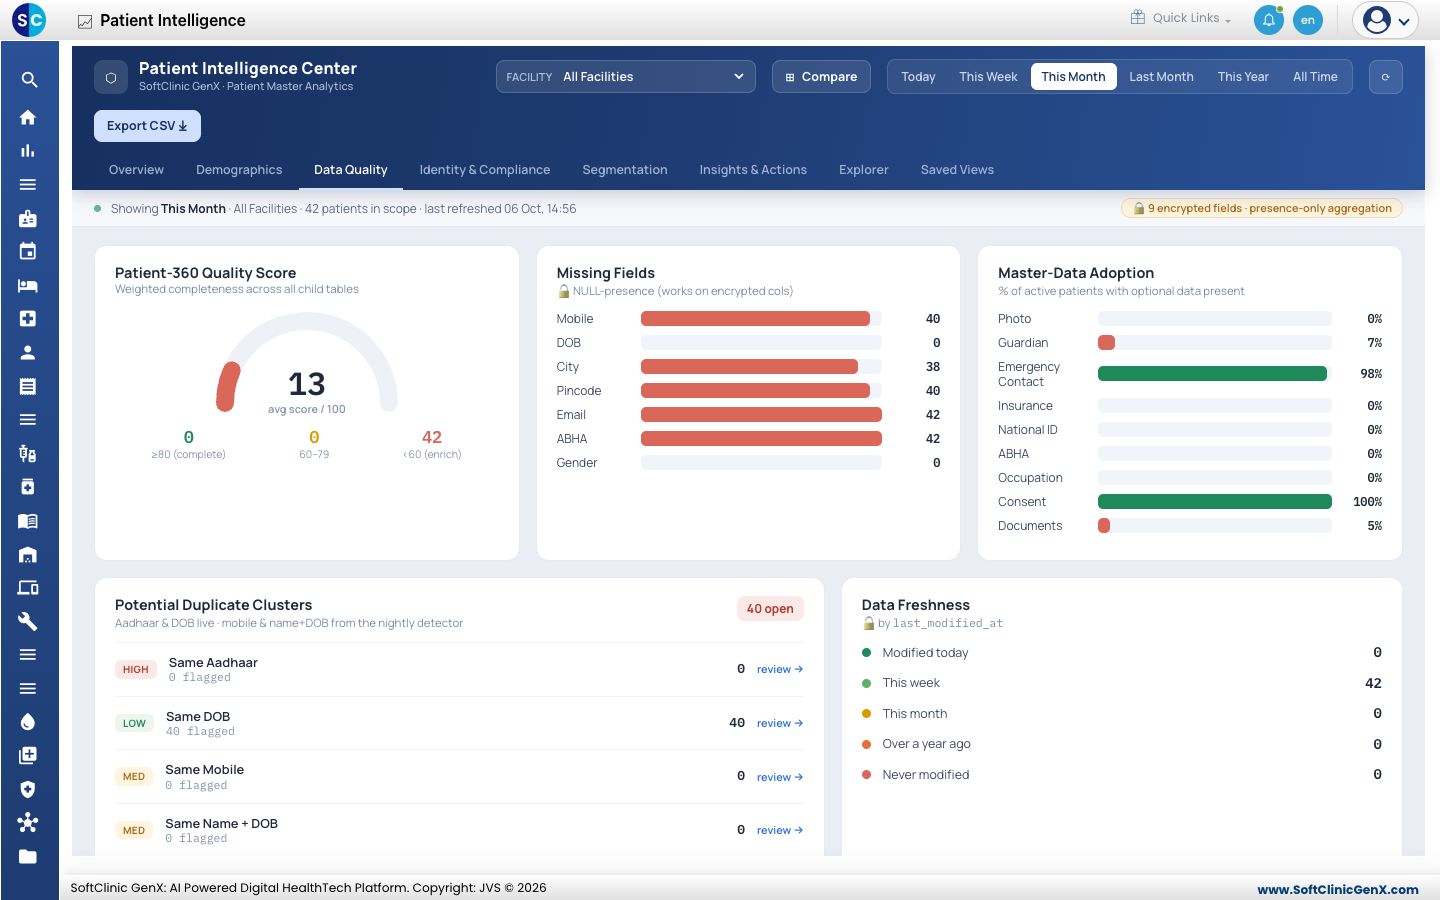
Task: Go to the Segmentation tab
Action: [x=625, y=170]
